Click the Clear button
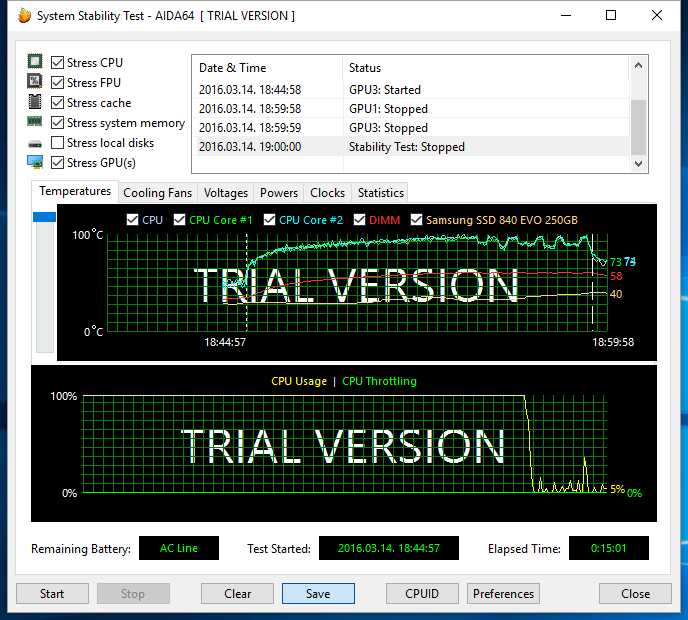This screenshot has width=688, height=620. [237, 594]
